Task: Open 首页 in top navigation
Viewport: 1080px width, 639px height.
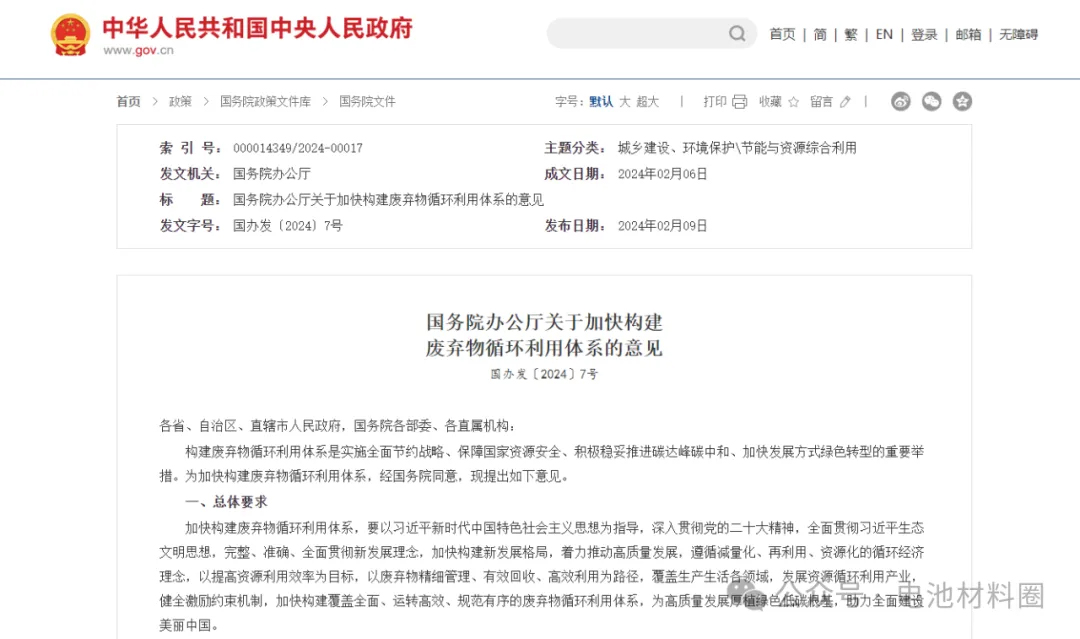Action: [782, 34]
